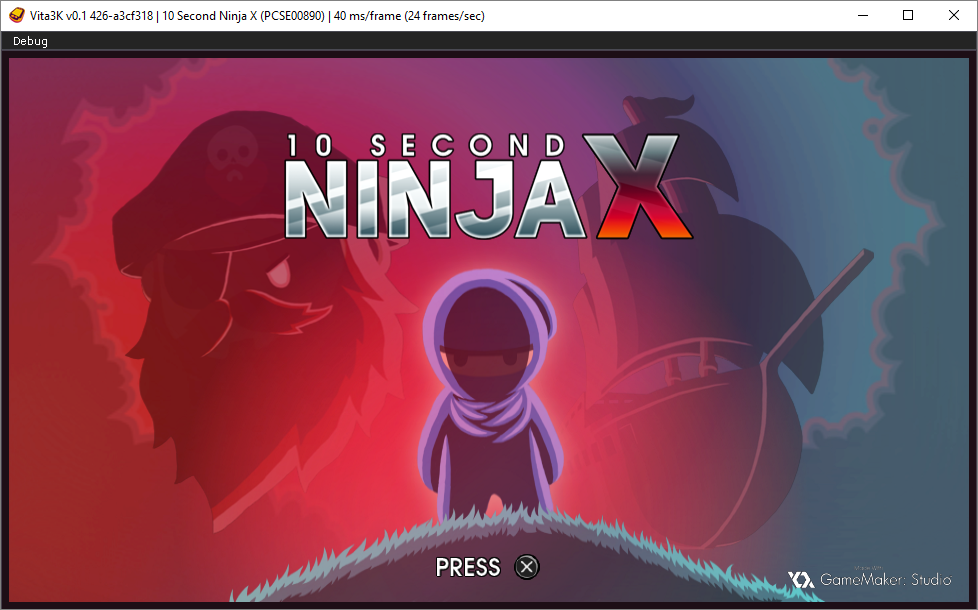Screen dimensions: 978x610
Task: Maximize the Vita3K window
Action: click(908, 15)
